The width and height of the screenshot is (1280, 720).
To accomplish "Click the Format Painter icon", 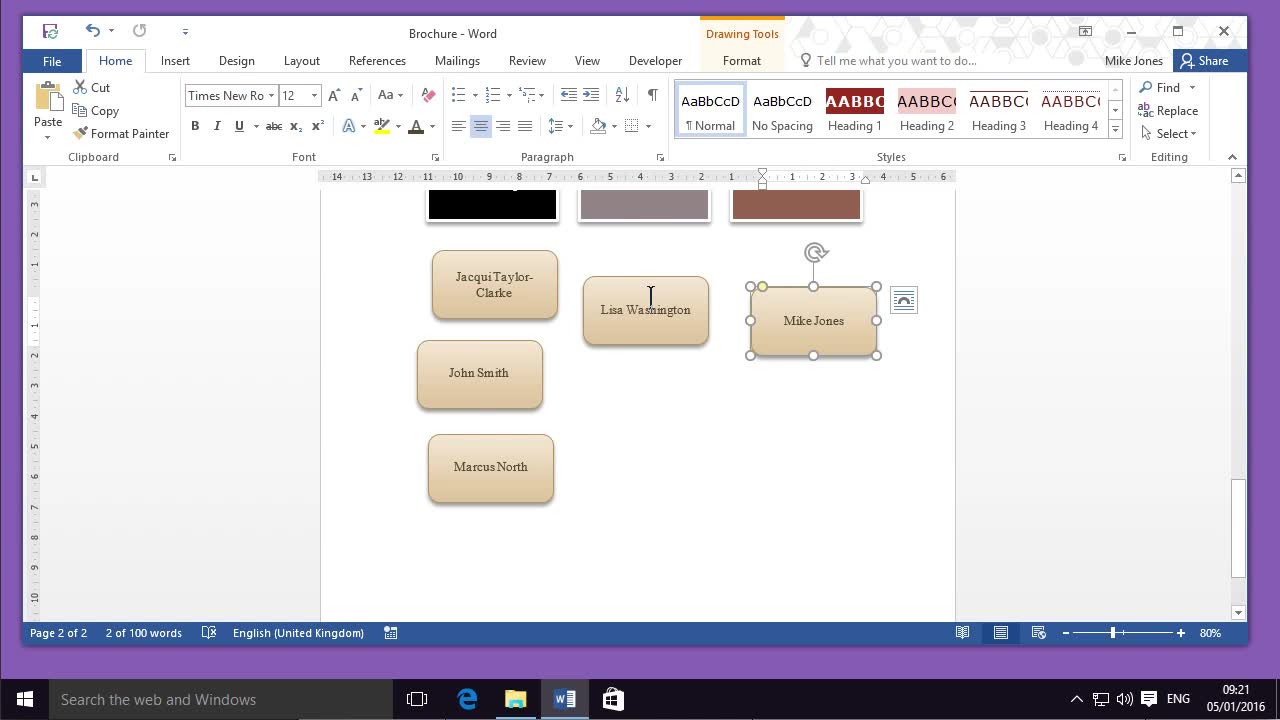I will coord(82,134).
